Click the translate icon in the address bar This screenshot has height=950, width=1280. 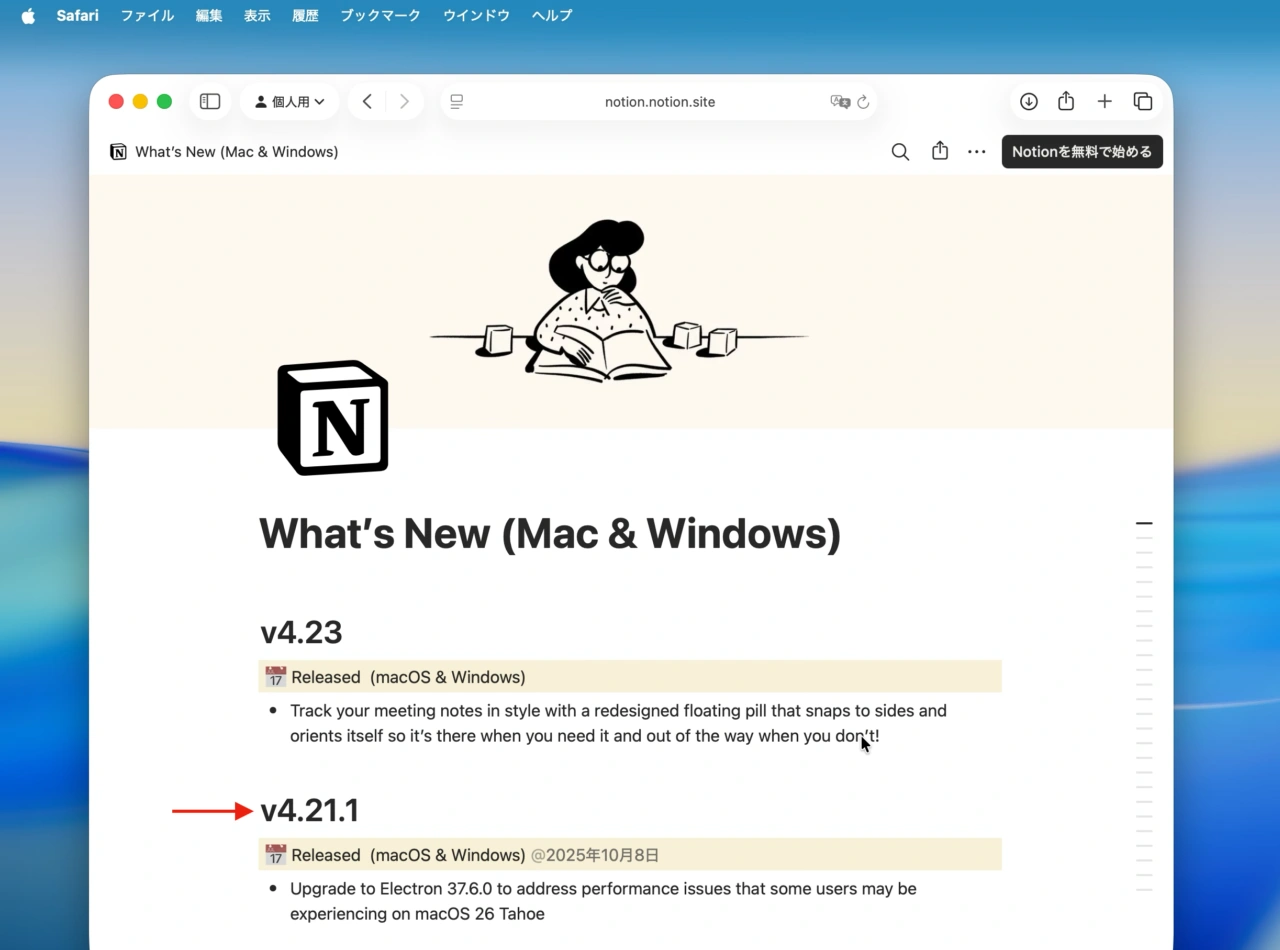(x=841, y=101)
